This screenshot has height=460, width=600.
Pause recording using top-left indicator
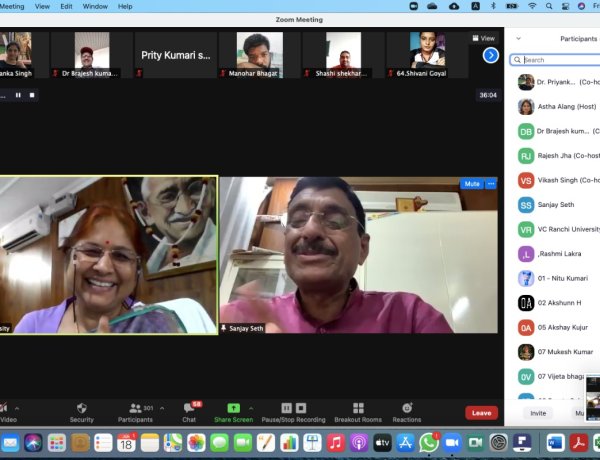[x=18, y=95]
